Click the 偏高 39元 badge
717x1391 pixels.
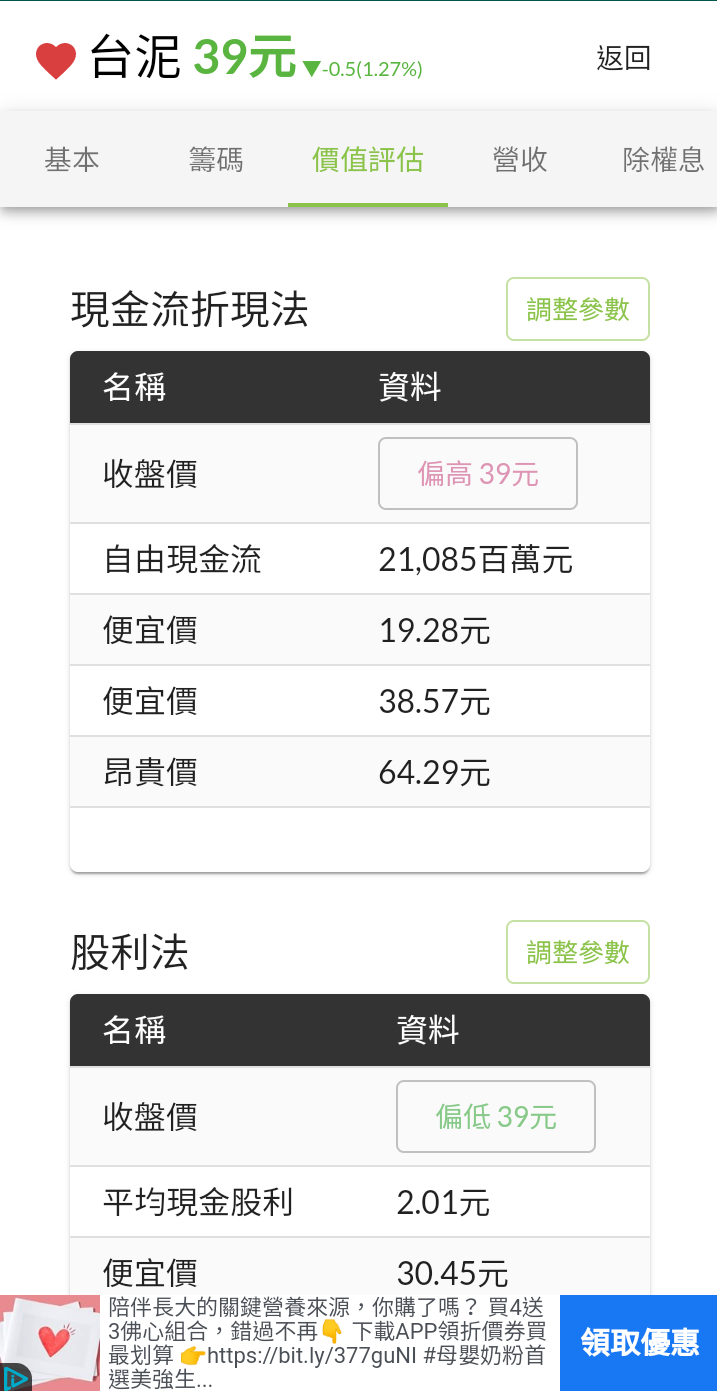point(478,474)
